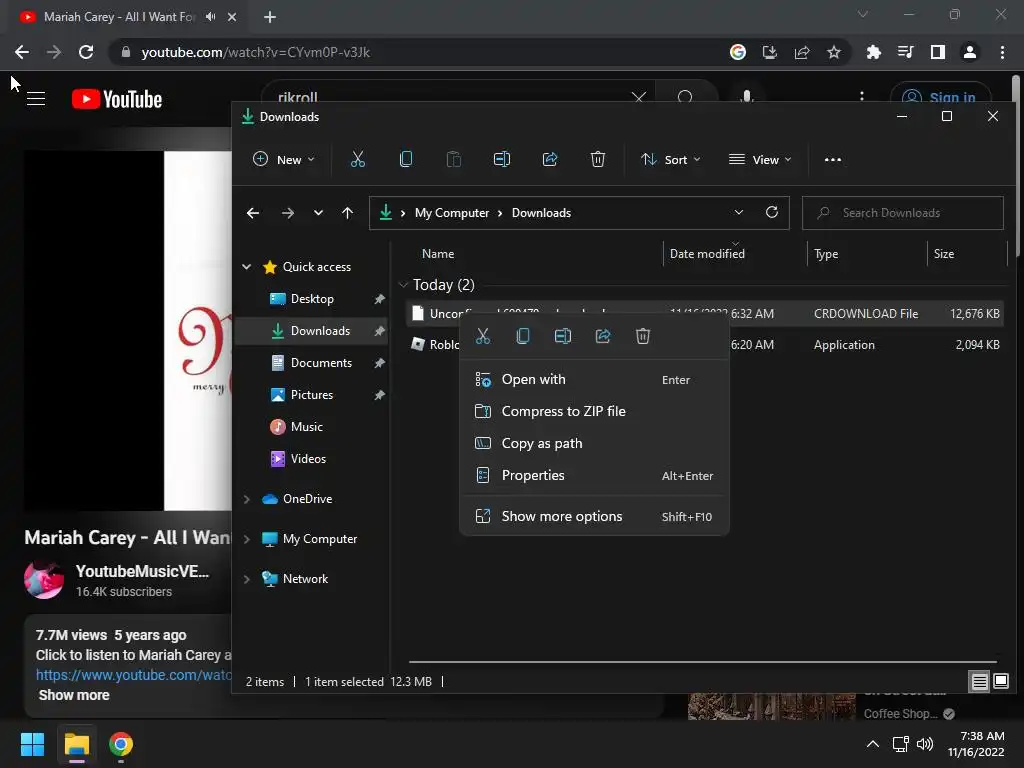Refresh the Downloads folder view
The width and height of the screenshot is (1024, 768).
(772, 212)
